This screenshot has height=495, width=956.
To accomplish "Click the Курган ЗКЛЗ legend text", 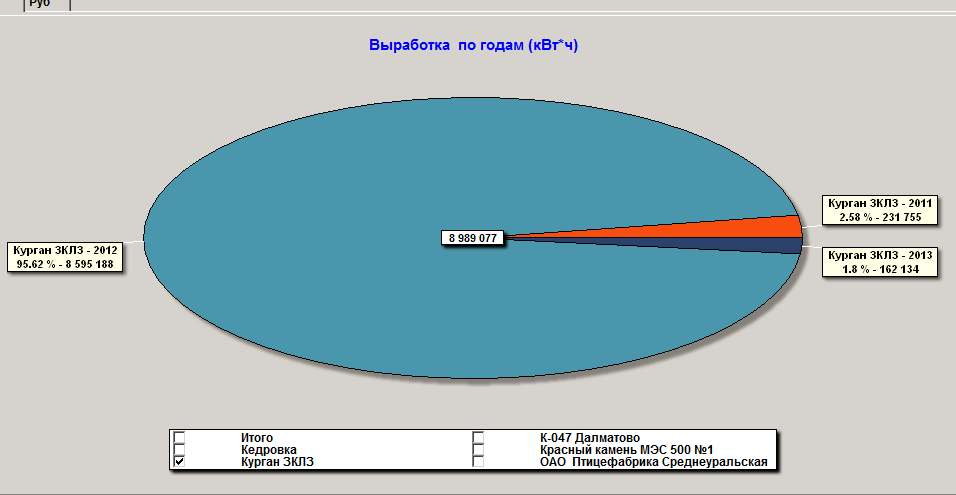I will [276, 462].
